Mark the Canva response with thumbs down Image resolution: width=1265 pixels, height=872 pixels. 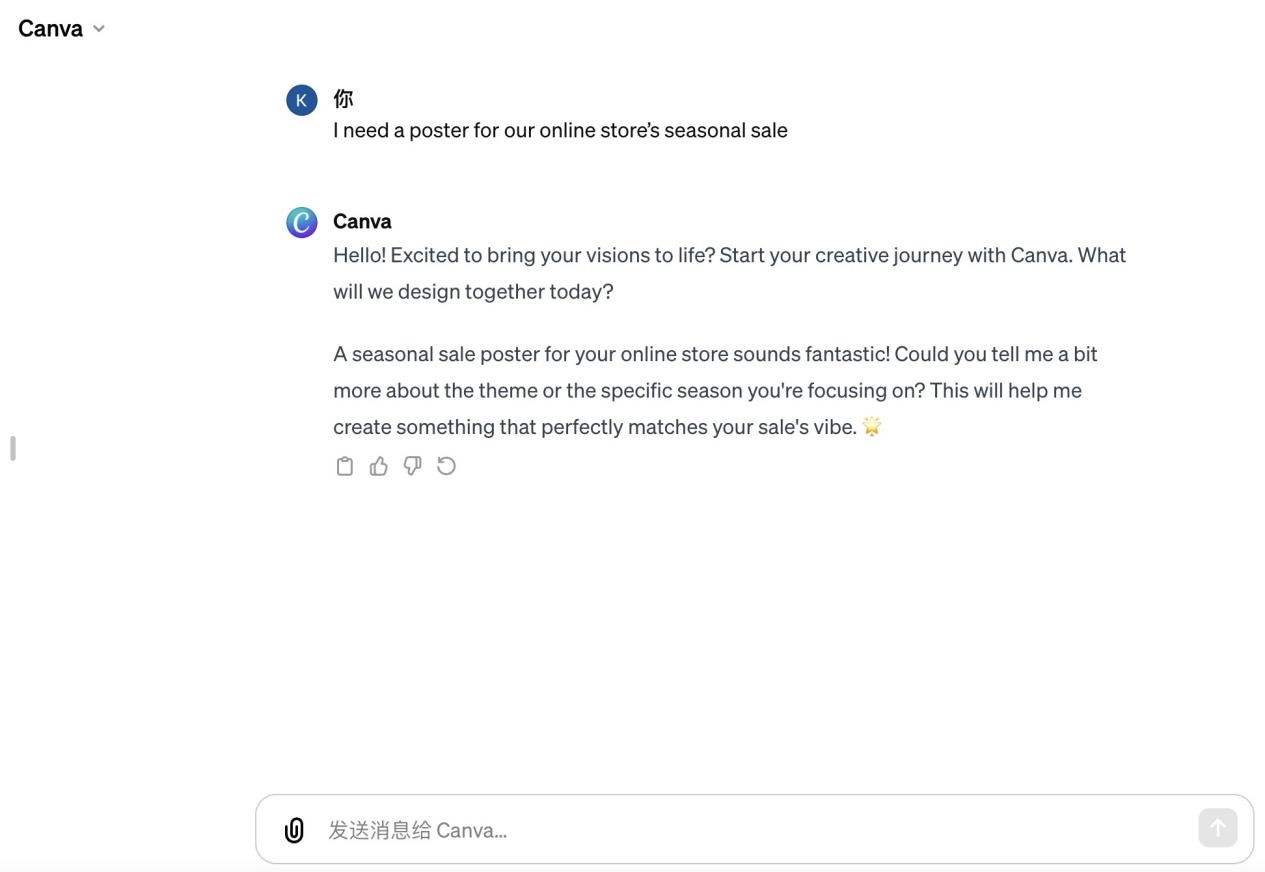[412, 466]
